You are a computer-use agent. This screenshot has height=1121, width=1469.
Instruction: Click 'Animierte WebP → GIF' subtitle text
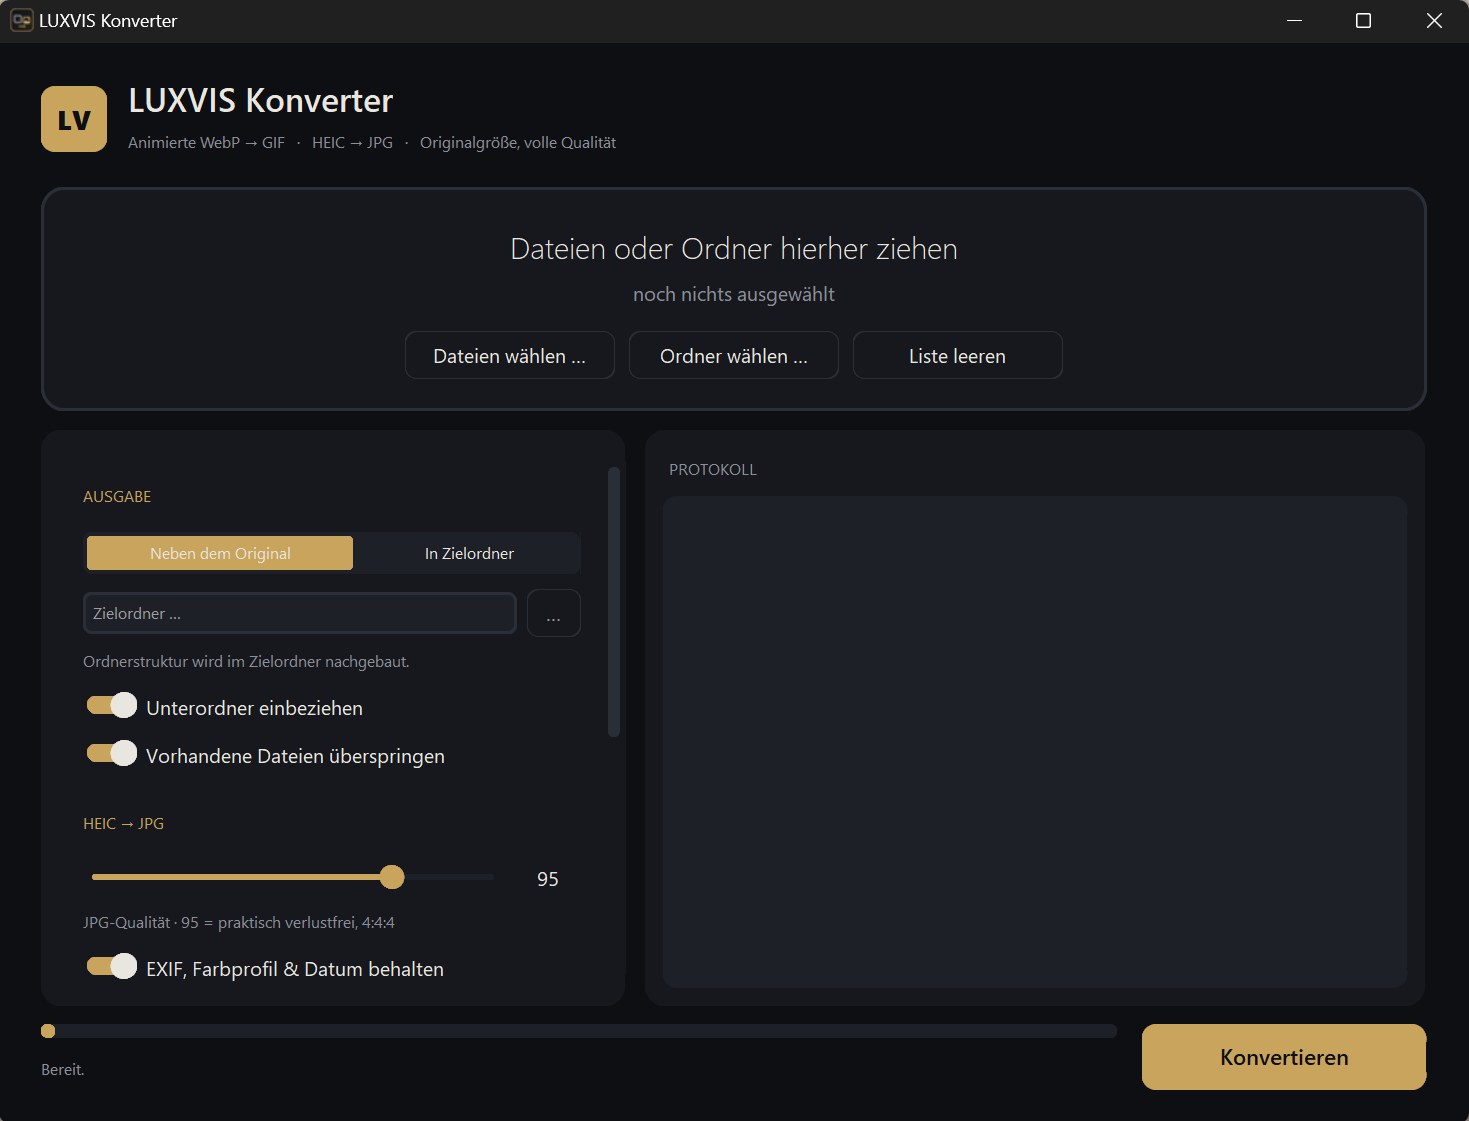(206, 142)
